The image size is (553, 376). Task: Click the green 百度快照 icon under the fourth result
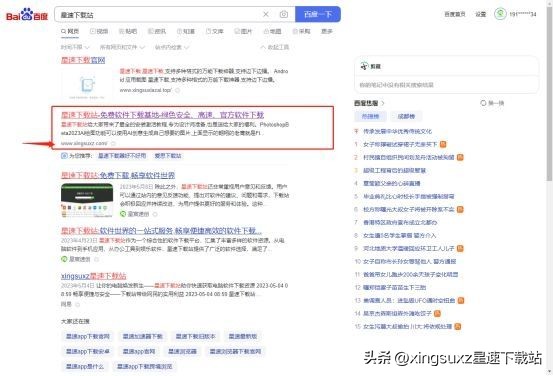(64, 259)
